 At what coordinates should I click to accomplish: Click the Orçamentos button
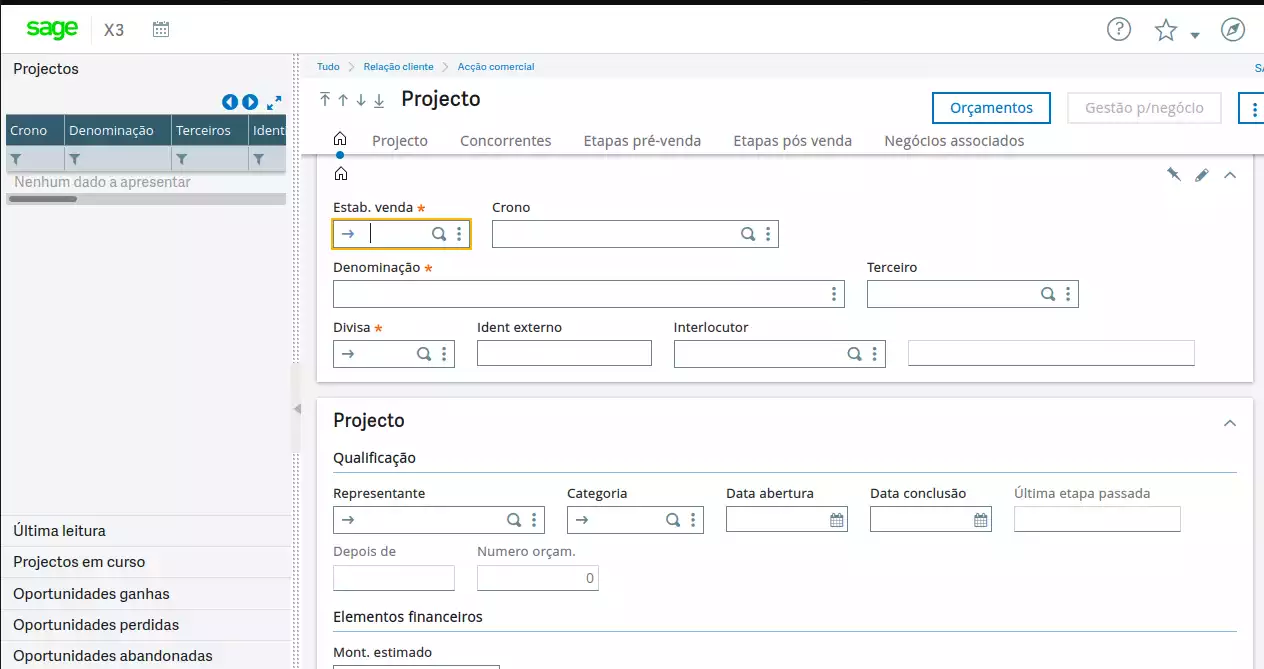(x=991, y=108)
